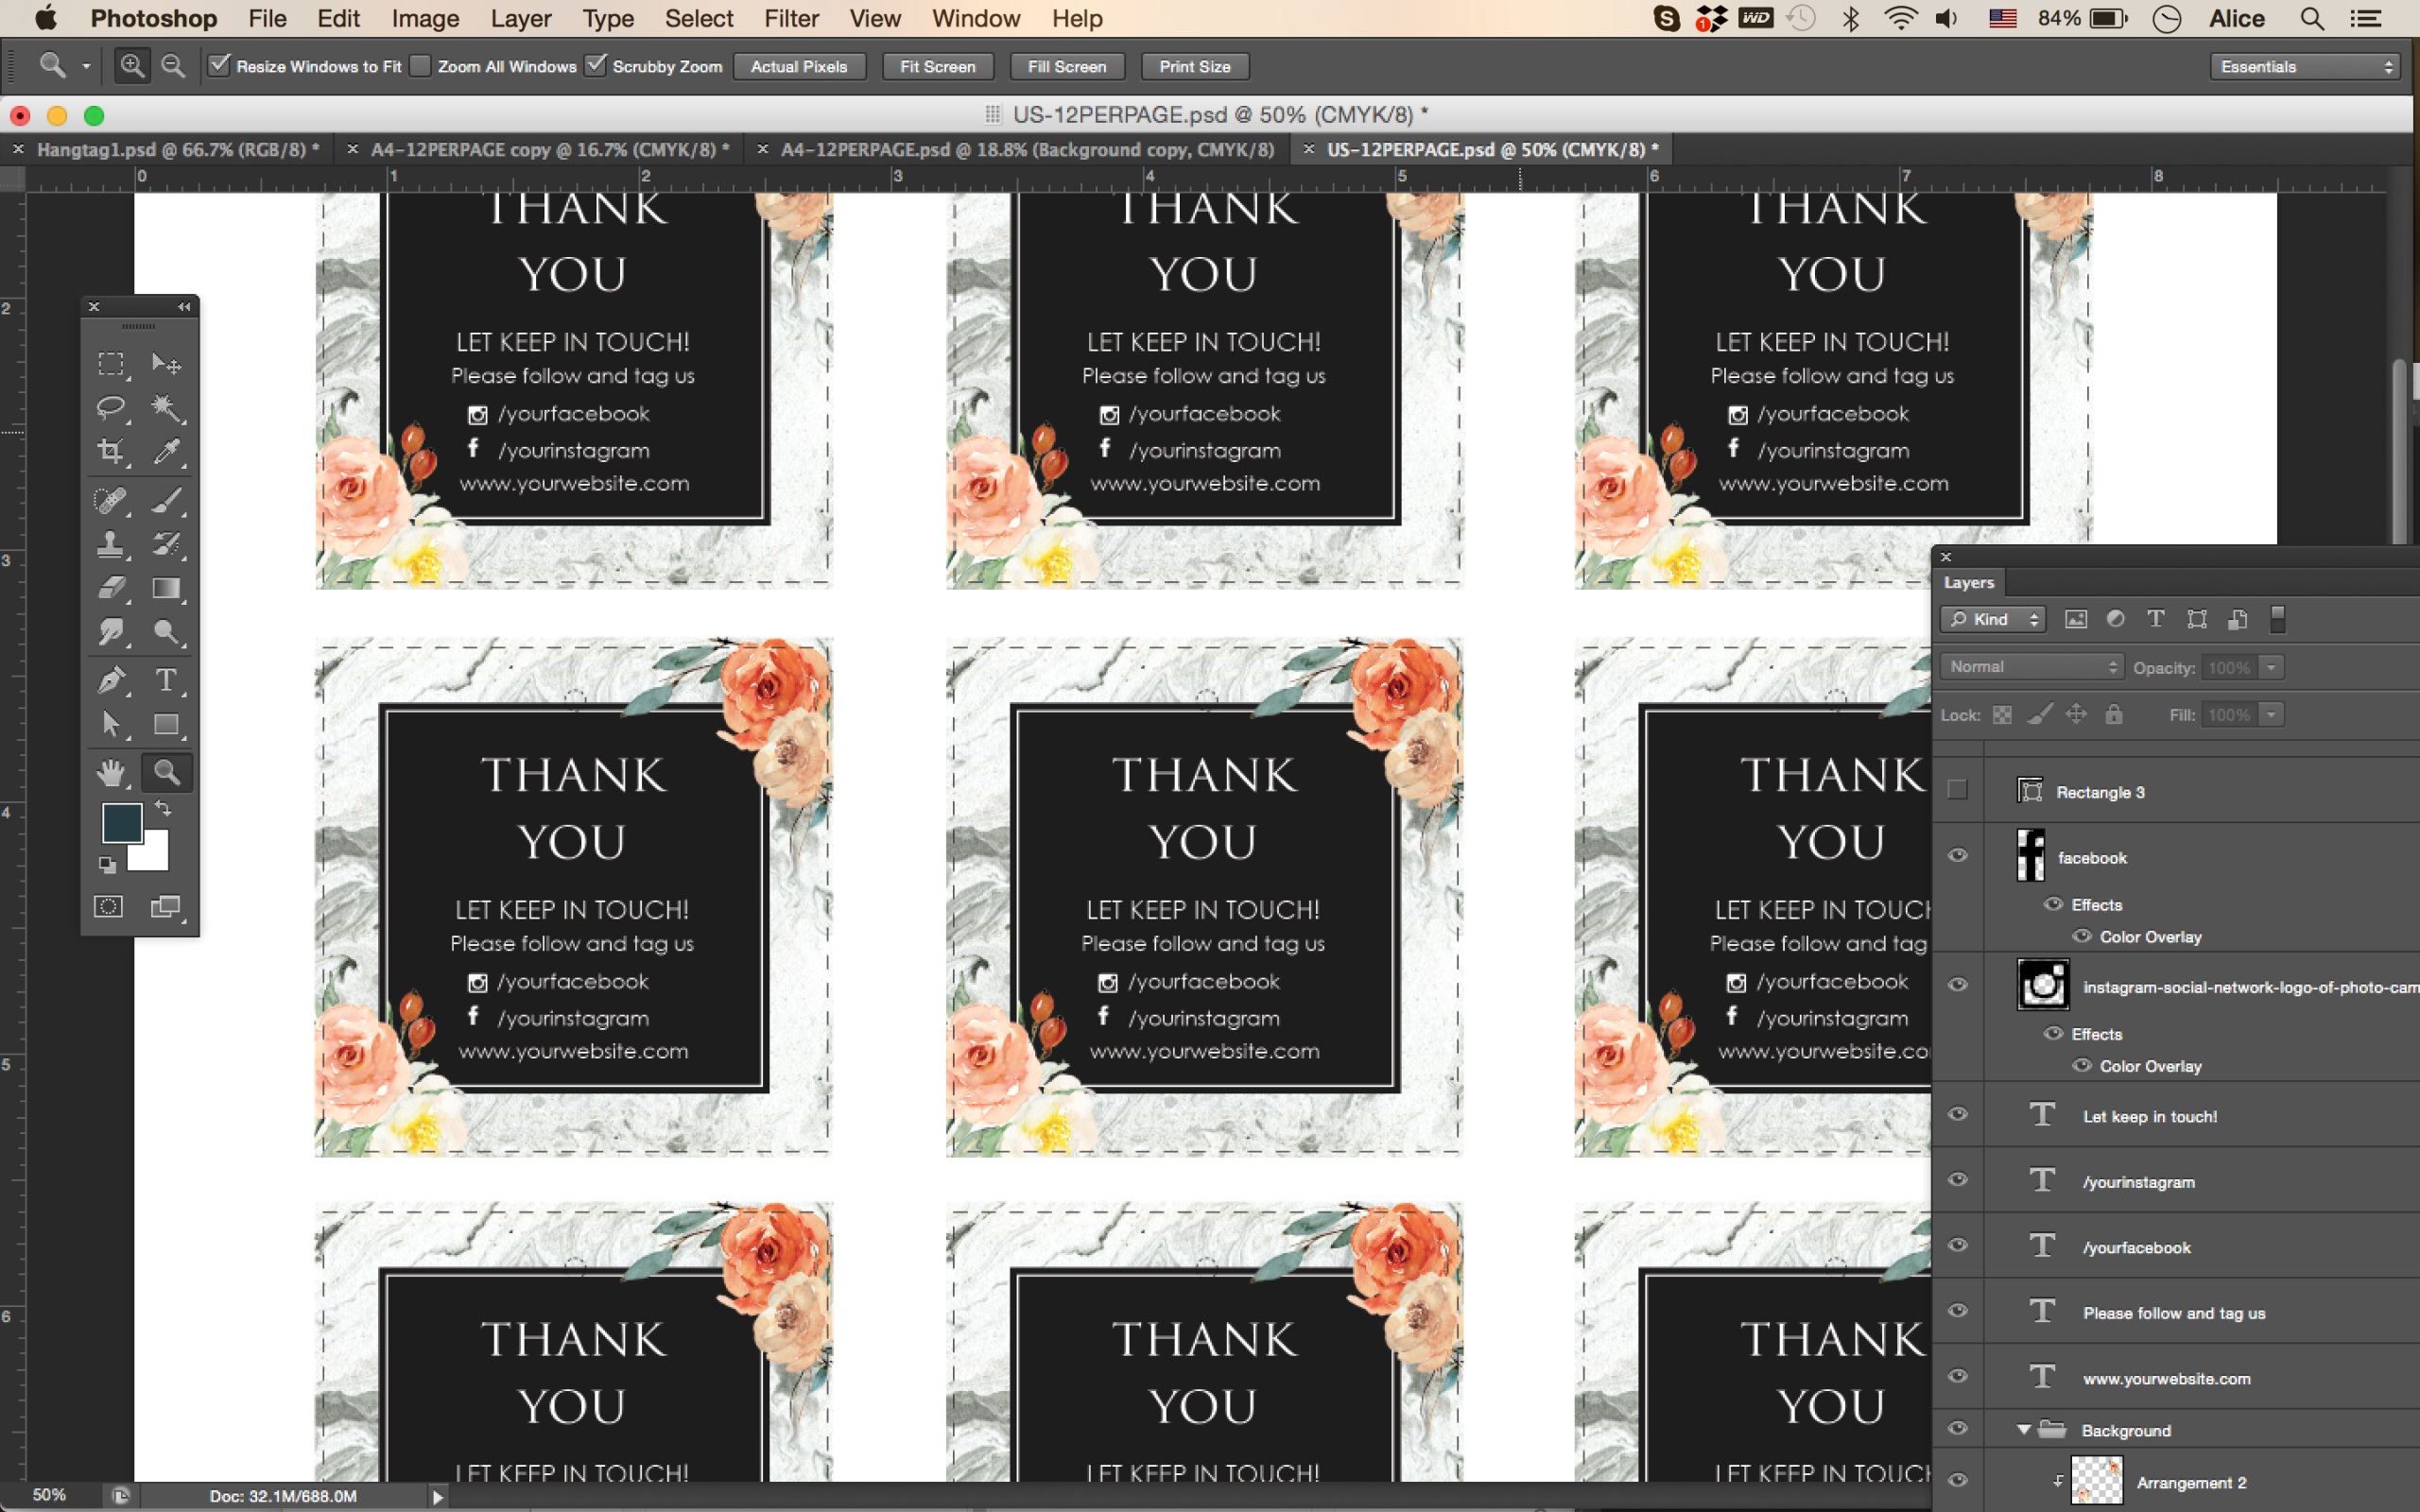Collapse the Background layer group
The width and height of the screenshot is (2420, 1512).
point(2023,1430)
